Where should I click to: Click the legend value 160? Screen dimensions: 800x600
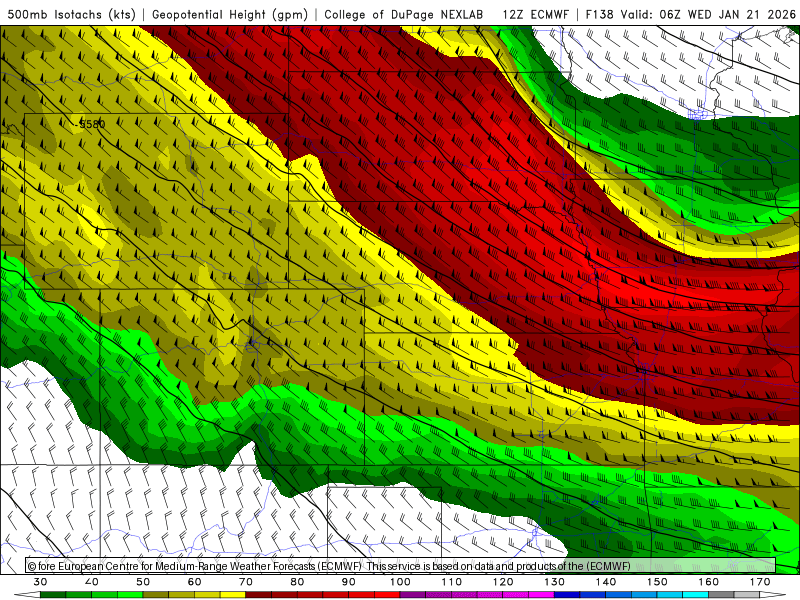[709, 582]
